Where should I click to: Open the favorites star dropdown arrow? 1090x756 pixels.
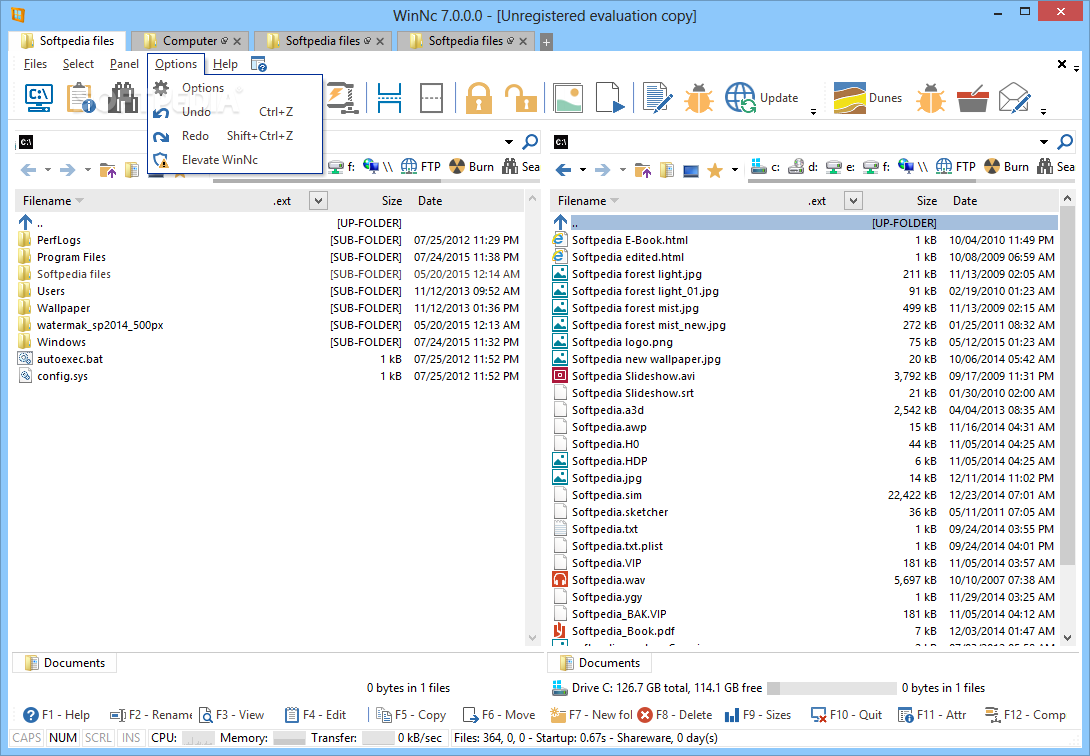point(734,170)
